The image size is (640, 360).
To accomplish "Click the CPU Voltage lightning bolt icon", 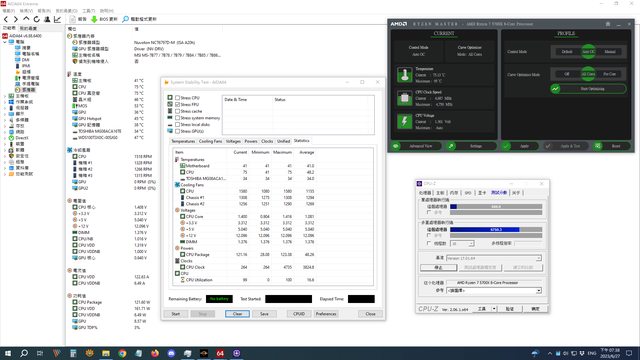I will (x=404, y=121).
